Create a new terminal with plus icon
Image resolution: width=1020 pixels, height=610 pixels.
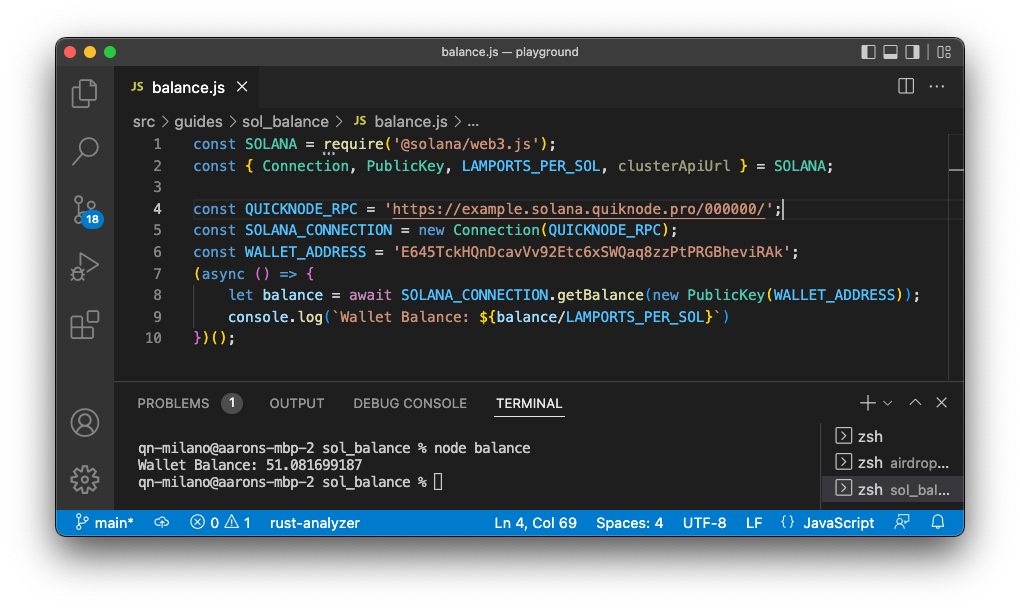866,403
